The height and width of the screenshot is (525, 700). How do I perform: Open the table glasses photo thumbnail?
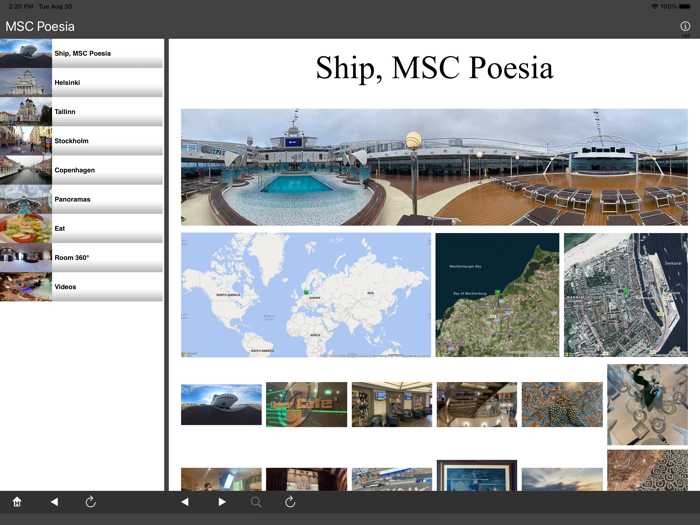647,404
